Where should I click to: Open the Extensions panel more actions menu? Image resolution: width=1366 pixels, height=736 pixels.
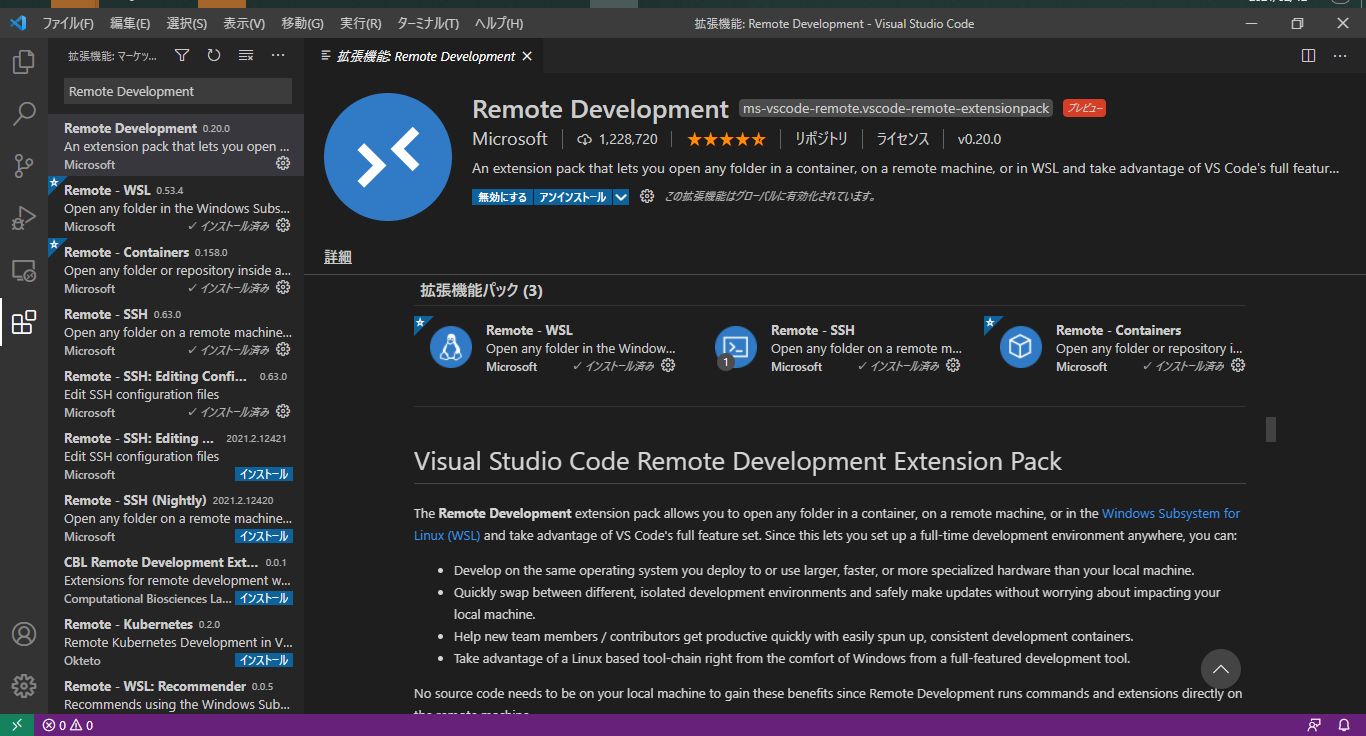click(x=278, y=56)
